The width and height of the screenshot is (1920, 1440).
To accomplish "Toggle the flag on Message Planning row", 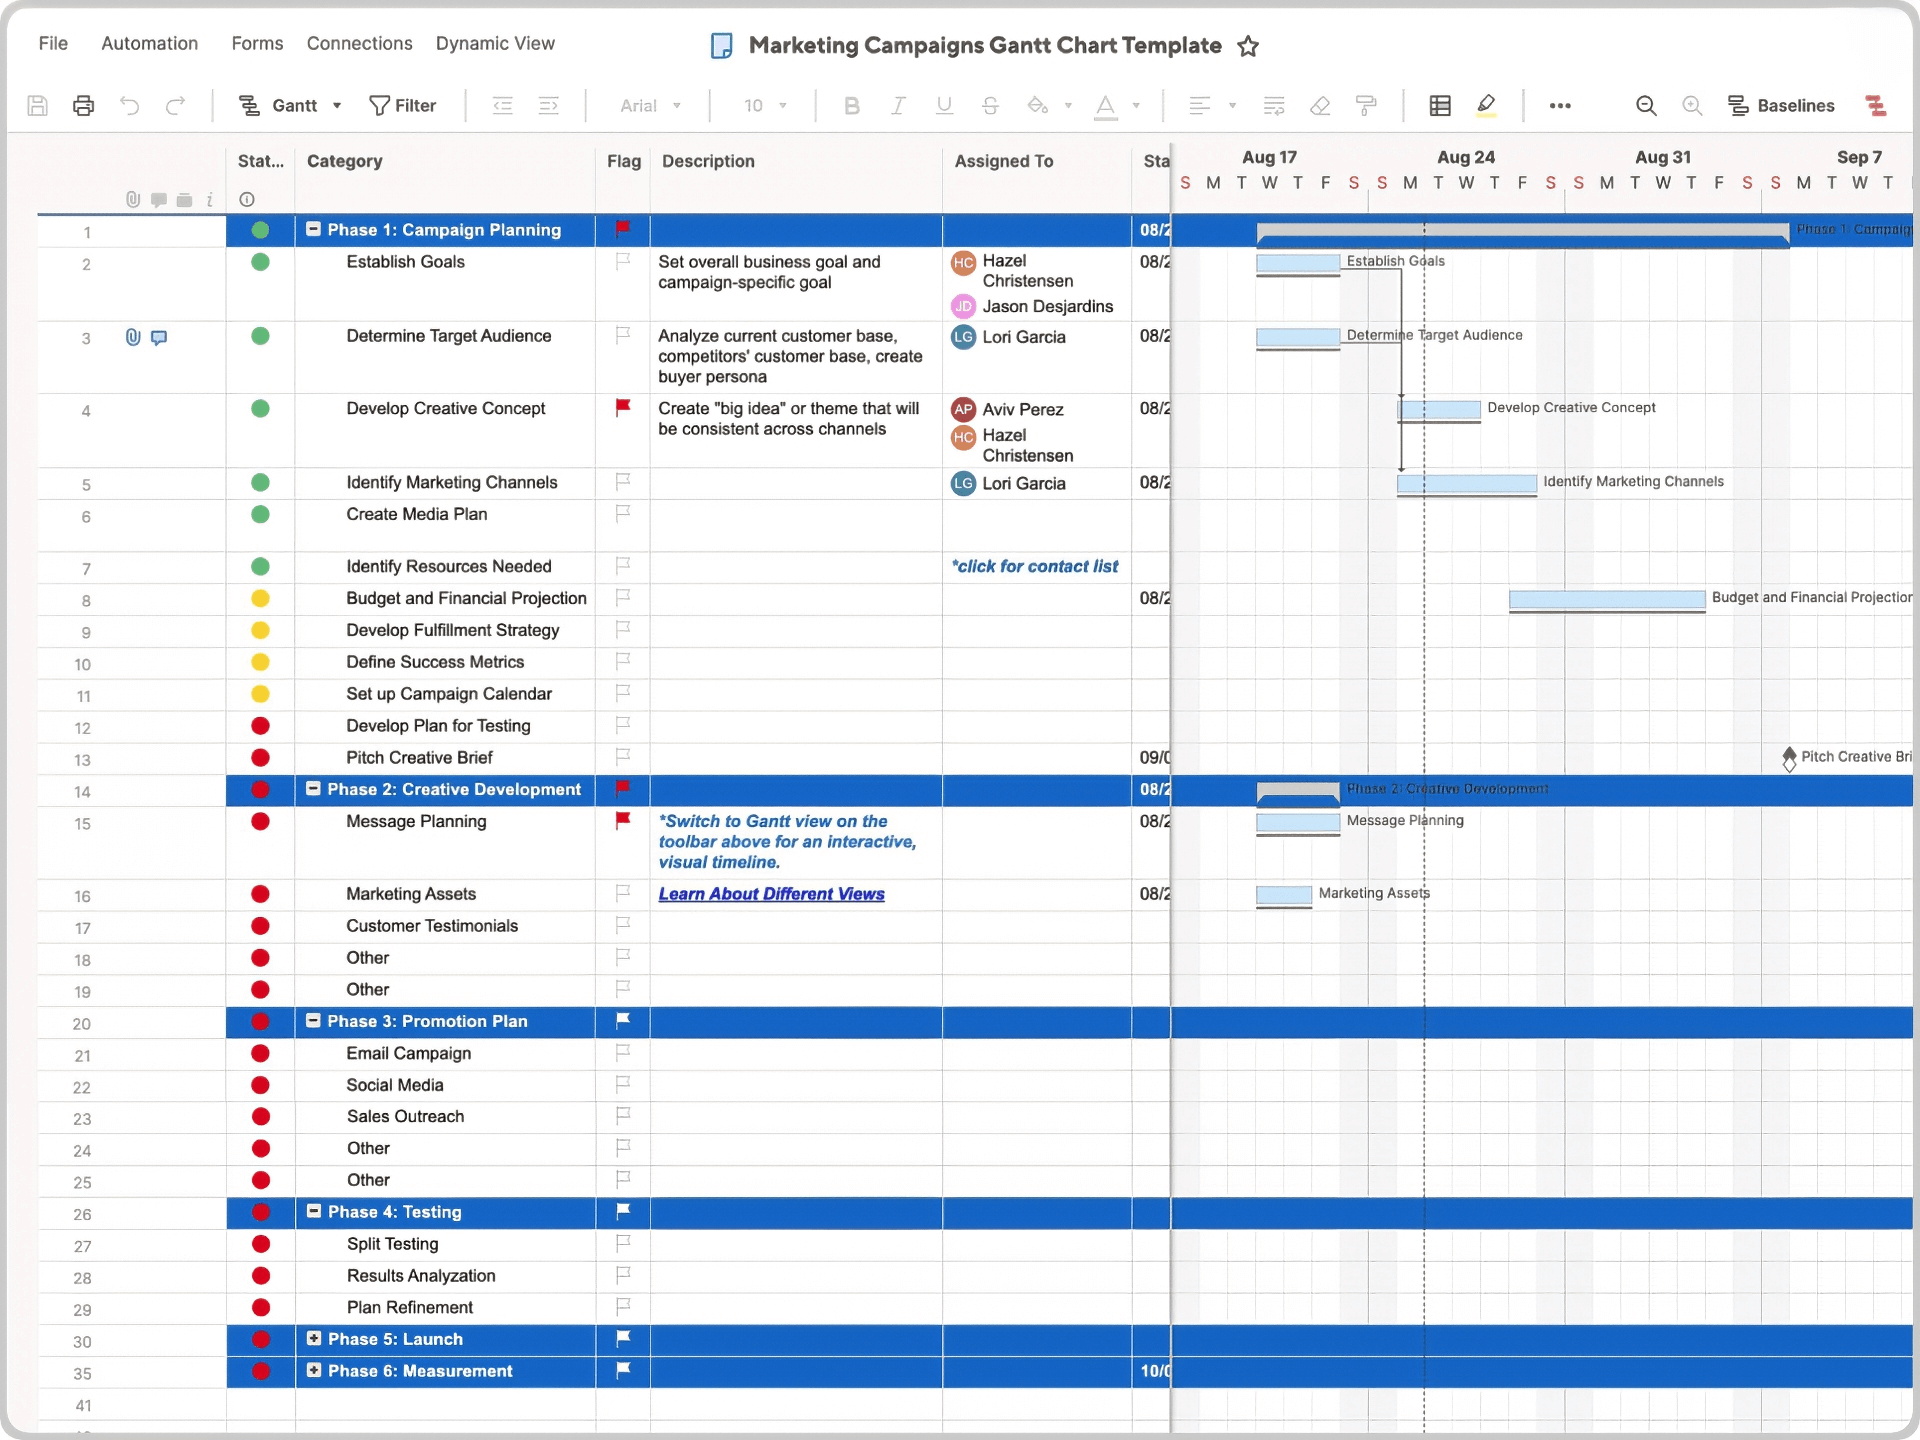I will [x=622, y=821].
